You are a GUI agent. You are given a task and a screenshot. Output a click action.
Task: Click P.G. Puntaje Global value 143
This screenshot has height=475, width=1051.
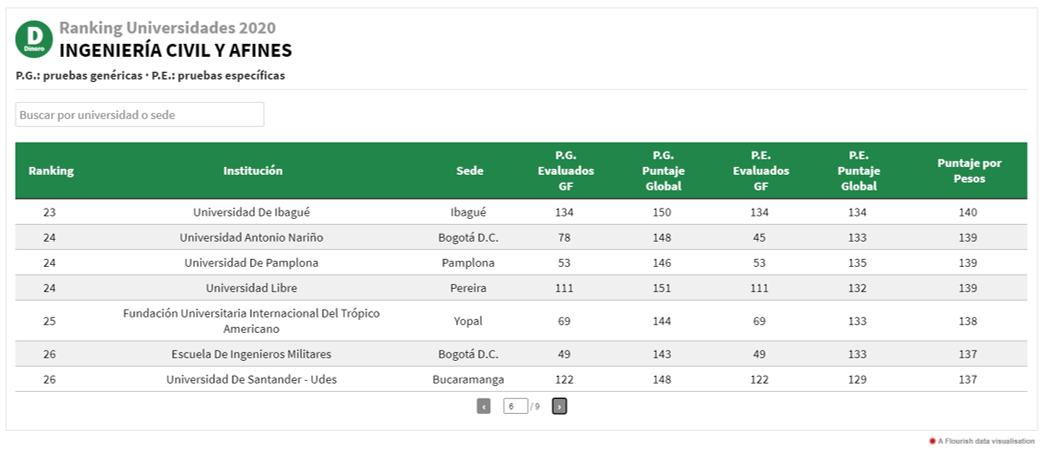tap(662, 354)
